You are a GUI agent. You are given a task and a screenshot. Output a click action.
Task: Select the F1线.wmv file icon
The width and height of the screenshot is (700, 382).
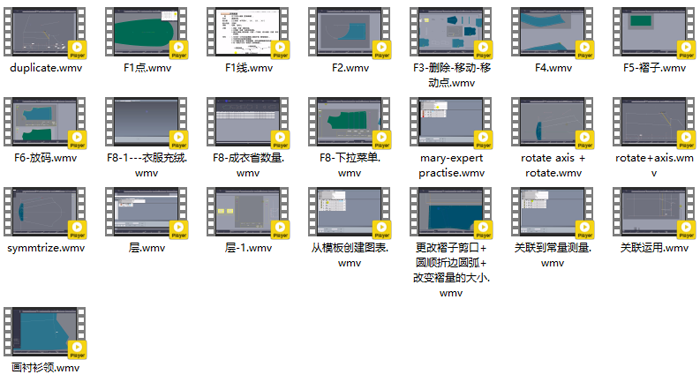point(248,32)
